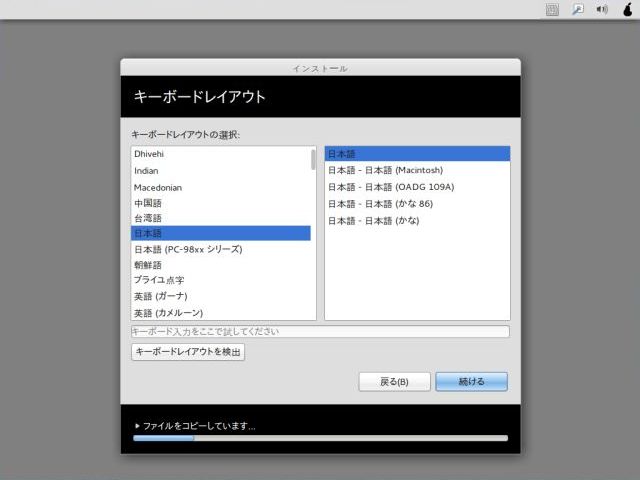Click the keyboard test input field

[320, 331]
